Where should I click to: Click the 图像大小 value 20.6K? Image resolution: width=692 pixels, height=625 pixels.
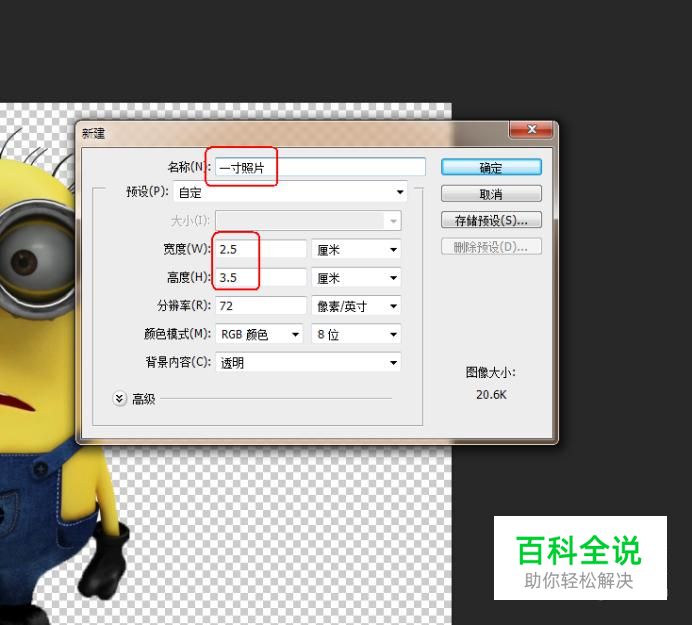click(491, 395)
